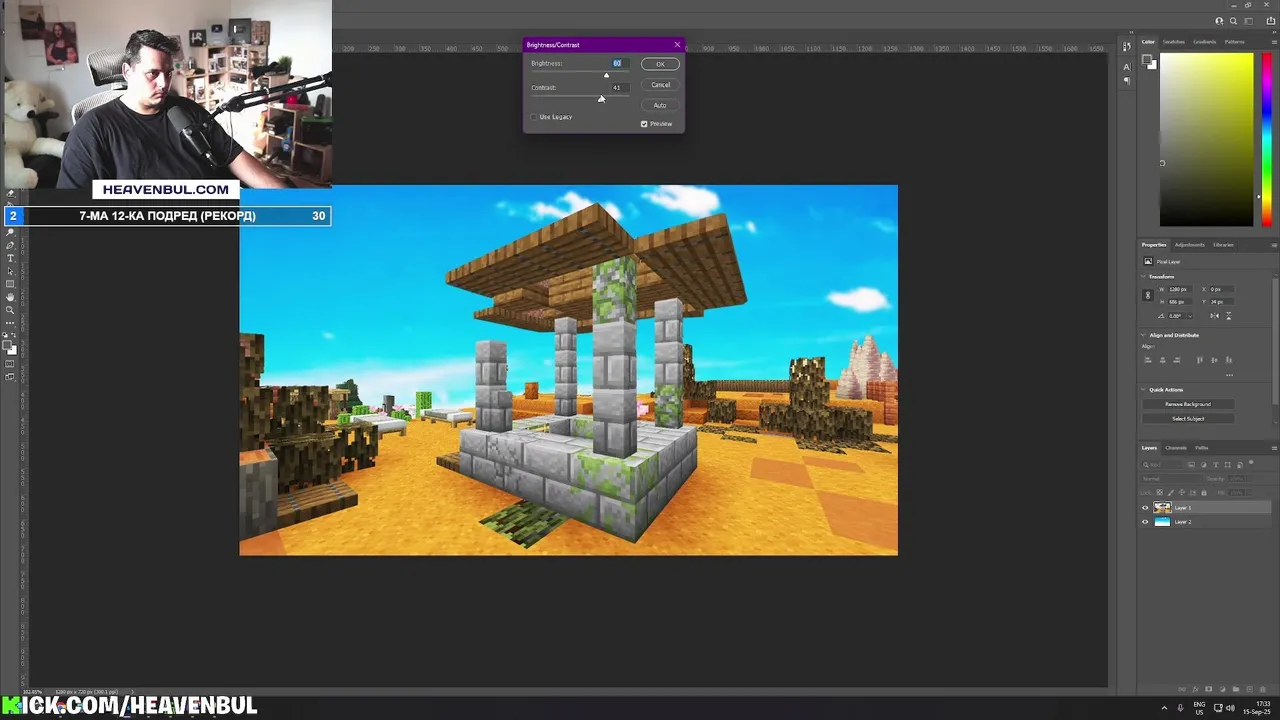
Task: Click Cancel in Brightness/Contrast dialog
Action: 660,85
